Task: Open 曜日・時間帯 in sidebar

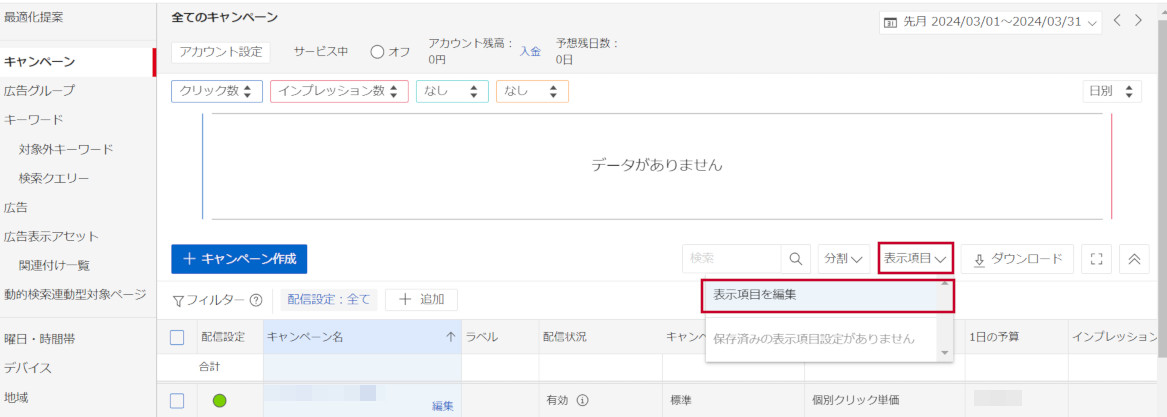Action: click(x=39, y=340)
